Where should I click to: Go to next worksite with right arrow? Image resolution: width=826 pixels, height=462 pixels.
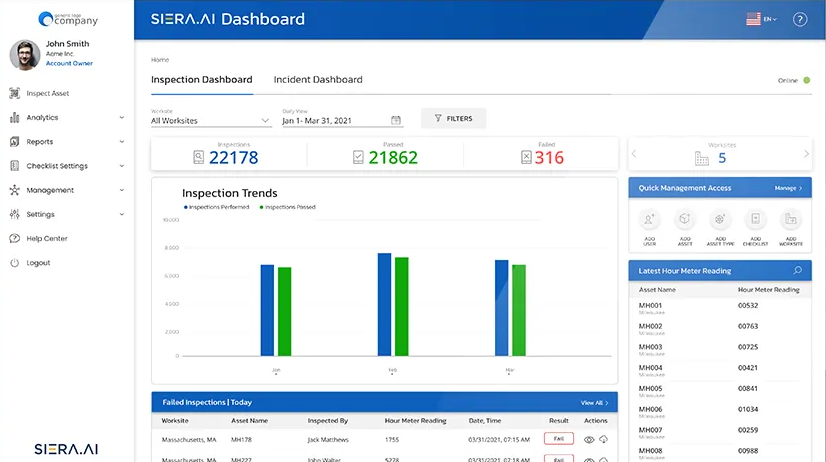click(x=806, y=154)
